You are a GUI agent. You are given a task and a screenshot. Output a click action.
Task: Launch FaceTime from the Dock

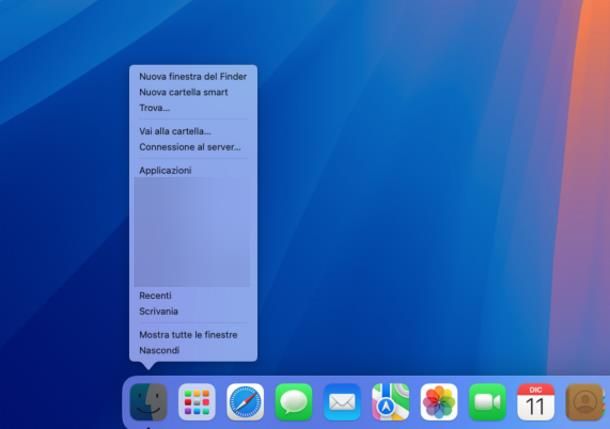487,402
